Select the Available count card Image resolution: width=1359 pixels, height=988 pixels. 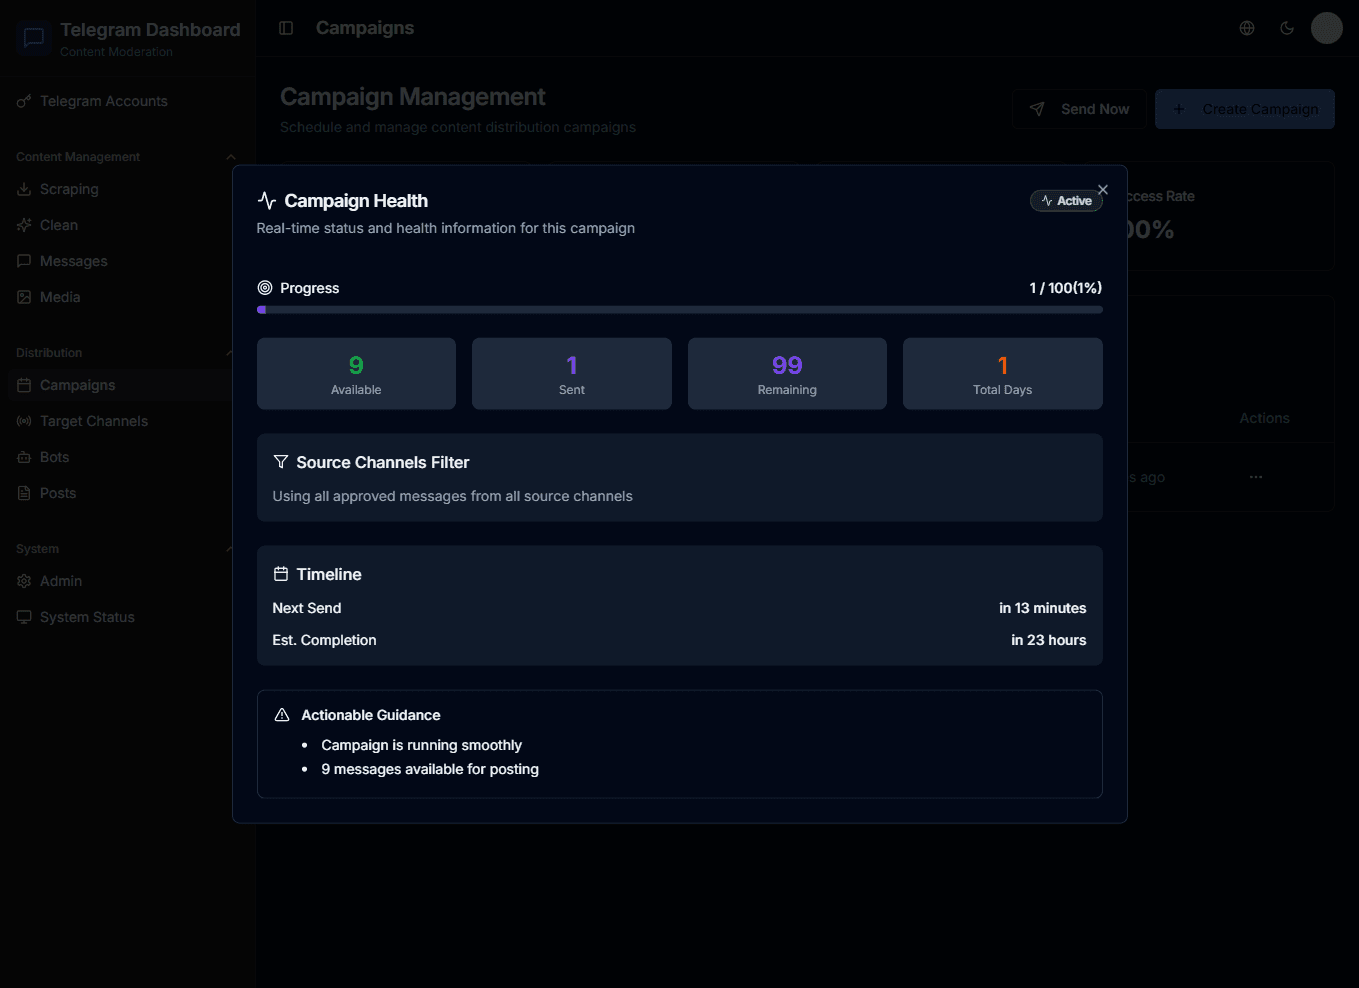[x=356, y=374]
